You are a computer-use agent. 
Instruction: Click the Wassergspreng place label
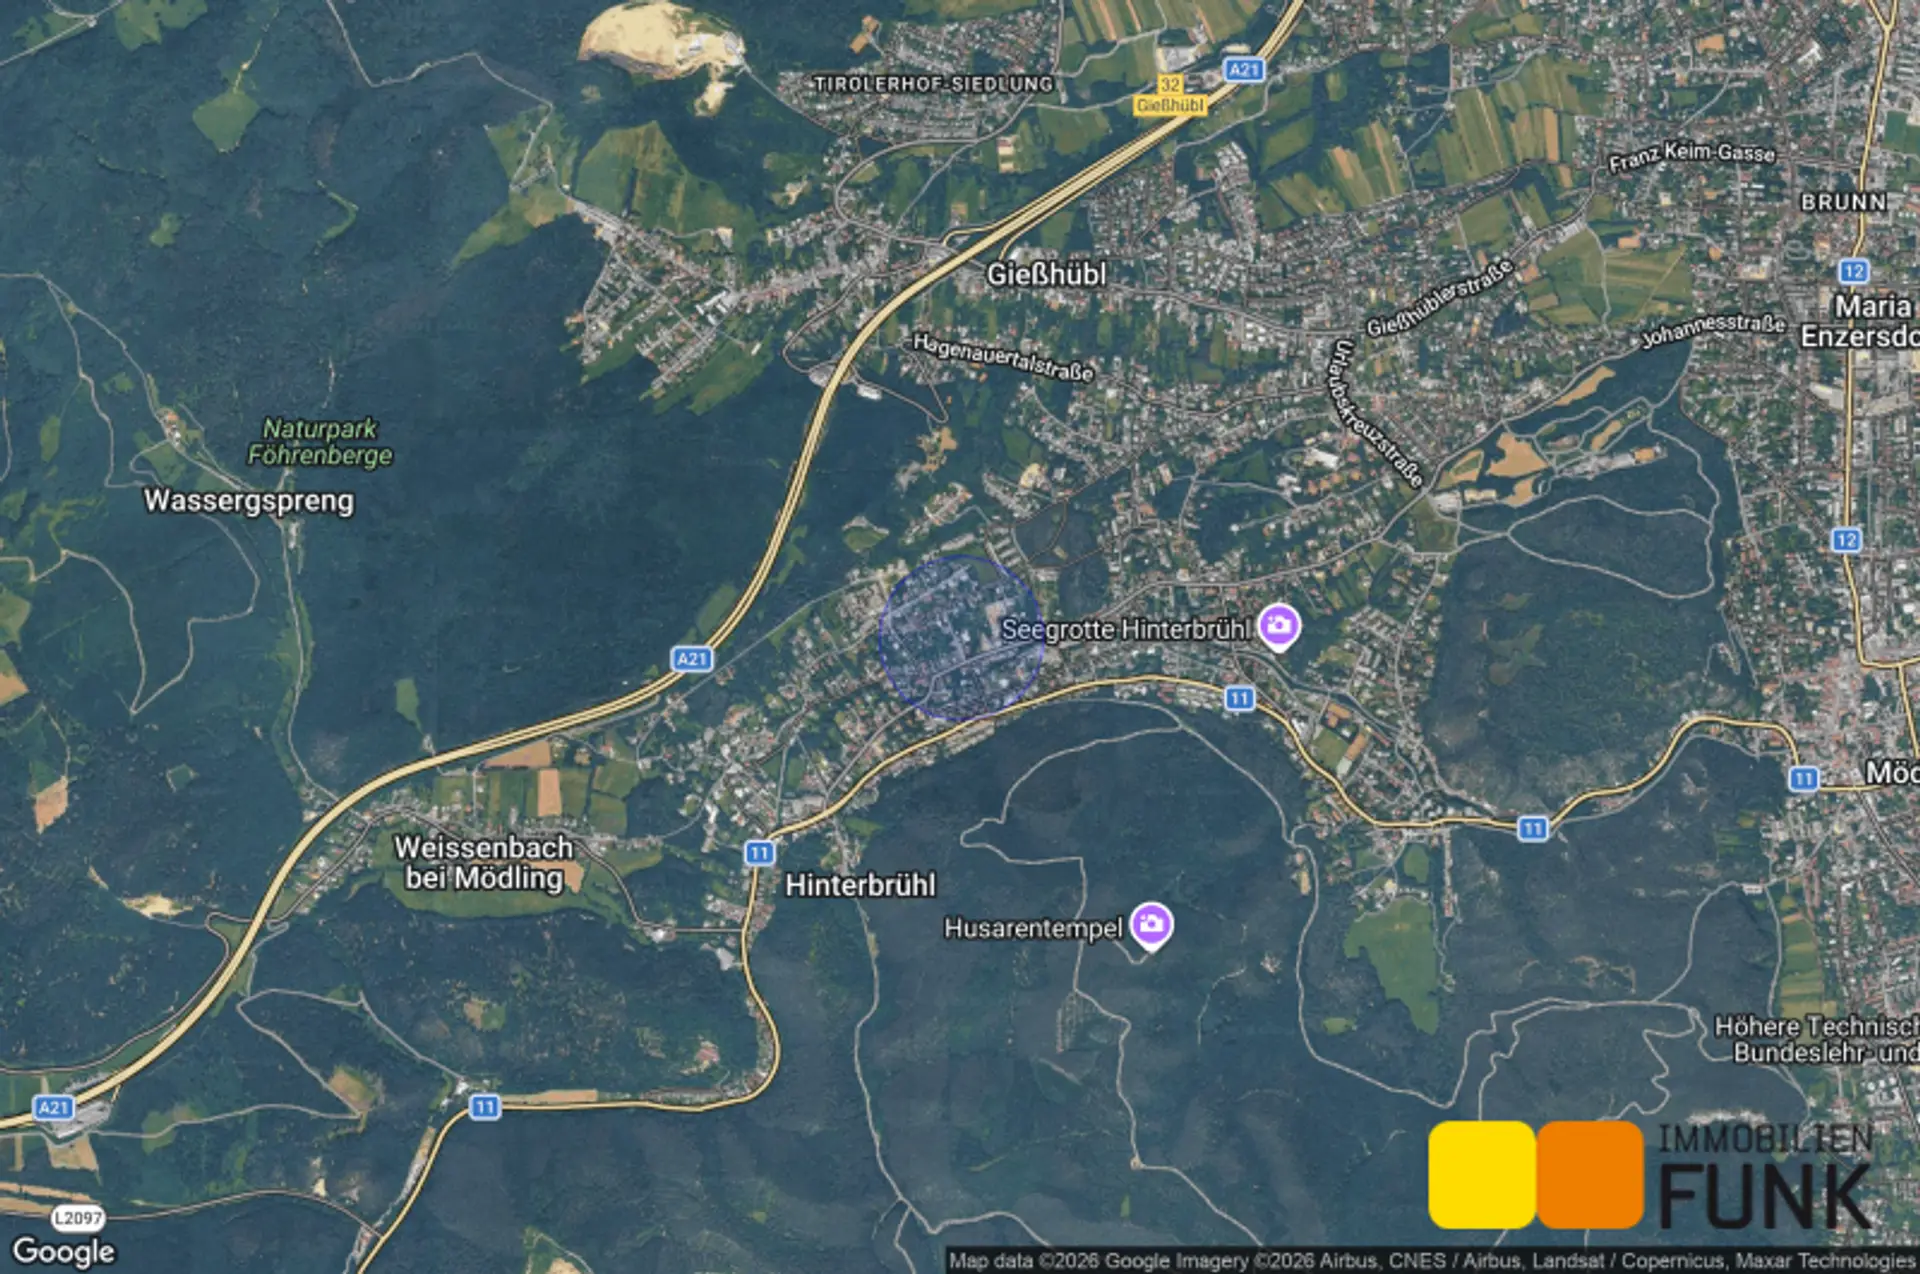click(249, 500)
